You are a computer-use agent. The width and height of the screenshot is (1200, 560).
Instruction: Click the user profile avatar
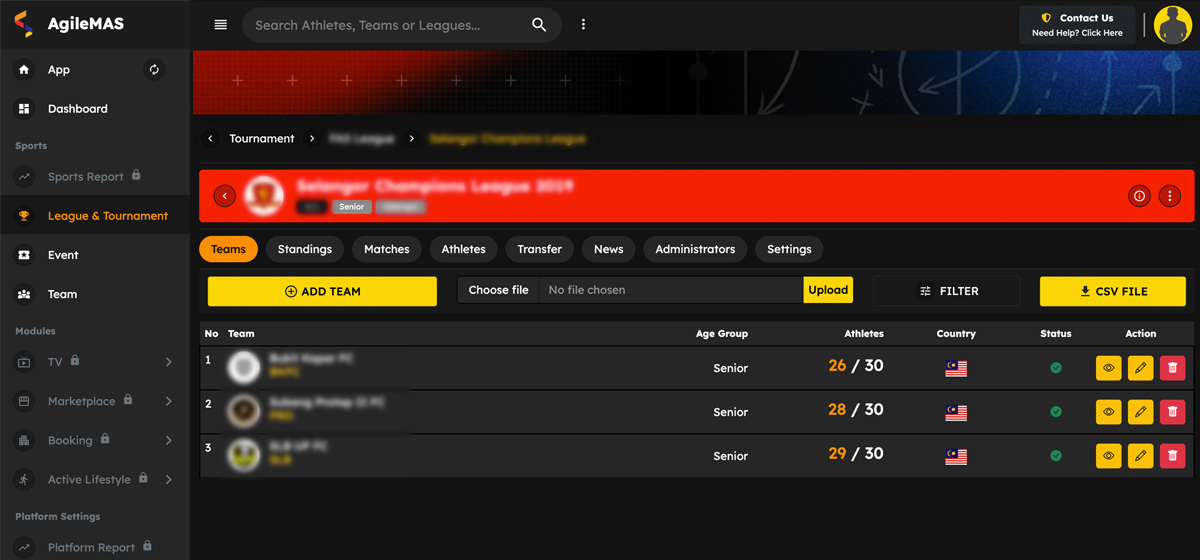point(1173,25)
